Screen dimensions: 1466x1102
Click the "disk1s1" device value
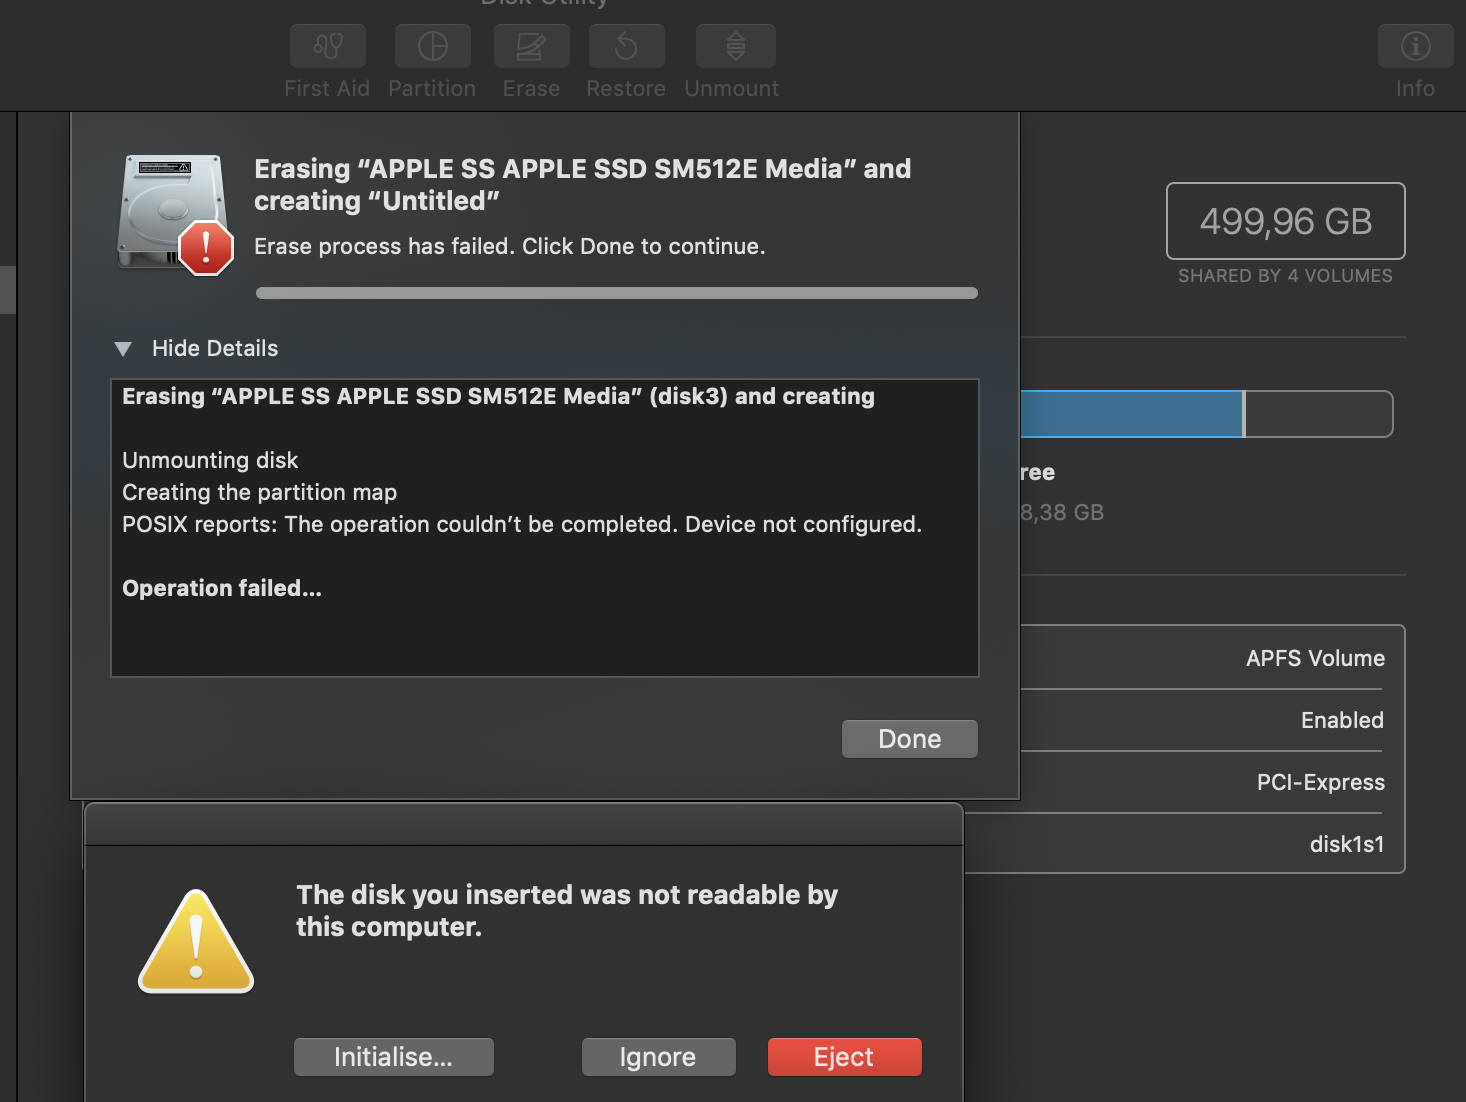pos(1347,844)
